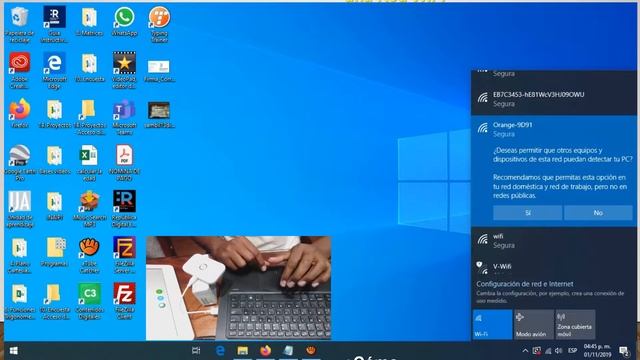Open Configuración de red e Internet link
This screenshot has width=640, height=360.
(524, 284)
